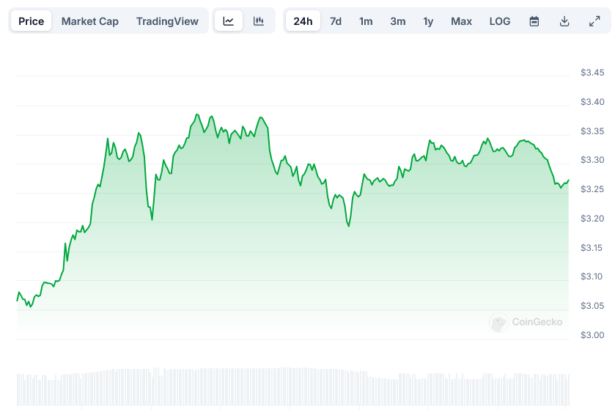
Task: Switch to the TradingView tab
Action: click(x=167, y=21)
